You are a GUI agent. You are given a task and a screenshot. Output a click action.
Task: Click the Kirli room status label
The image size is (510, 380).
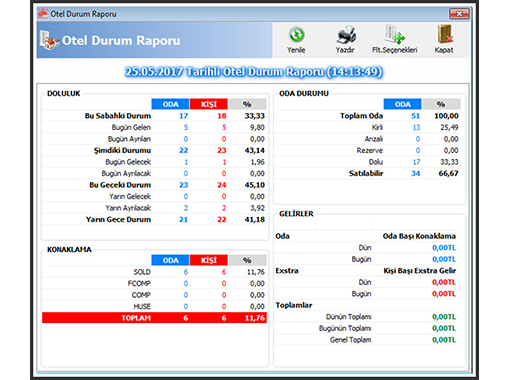point(377,127)
